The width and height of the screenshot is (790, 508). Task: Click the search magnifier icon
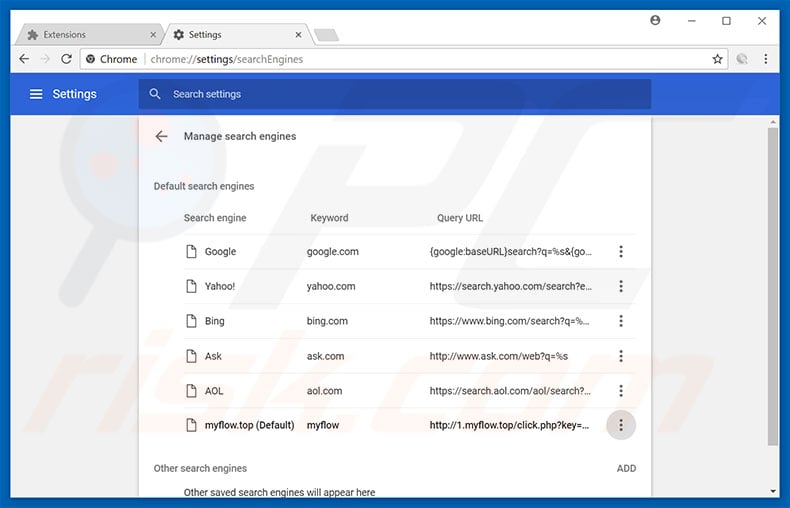pyautogui.click(x=155, y=94)
